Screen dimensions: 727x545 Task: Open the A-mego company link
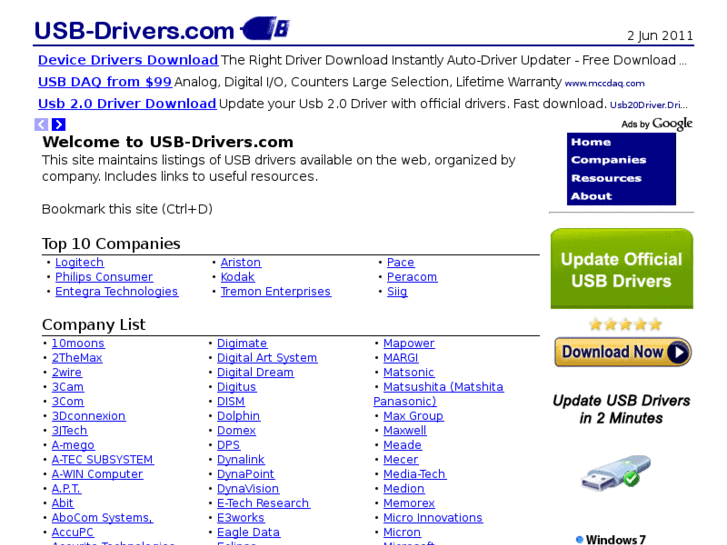pos(73,445)
